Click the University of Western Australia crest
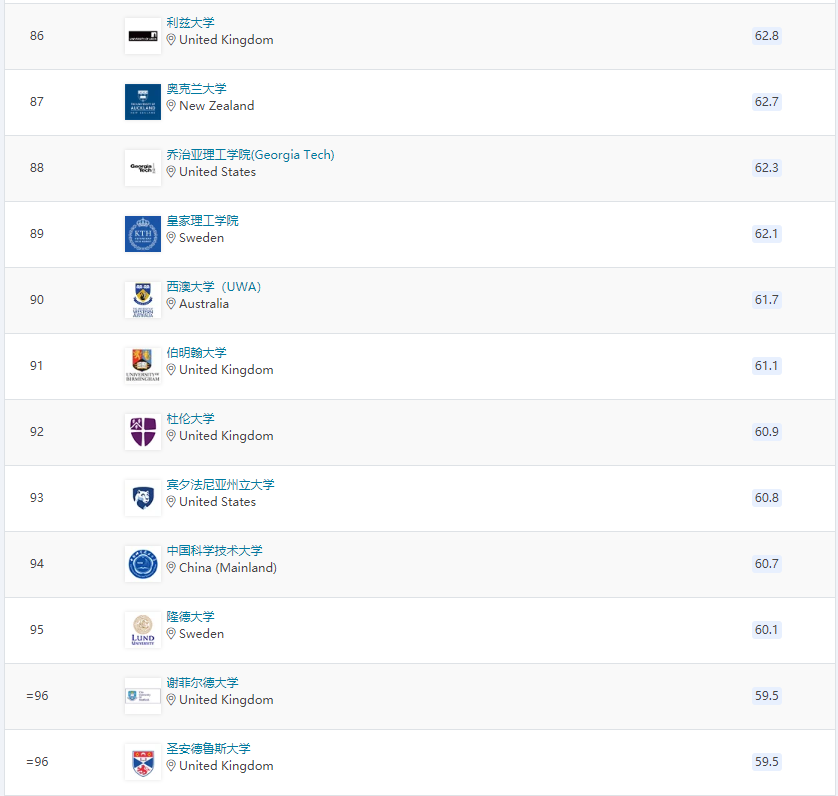Viewport: 838px width, 796px height. click(x=143, y=300)
